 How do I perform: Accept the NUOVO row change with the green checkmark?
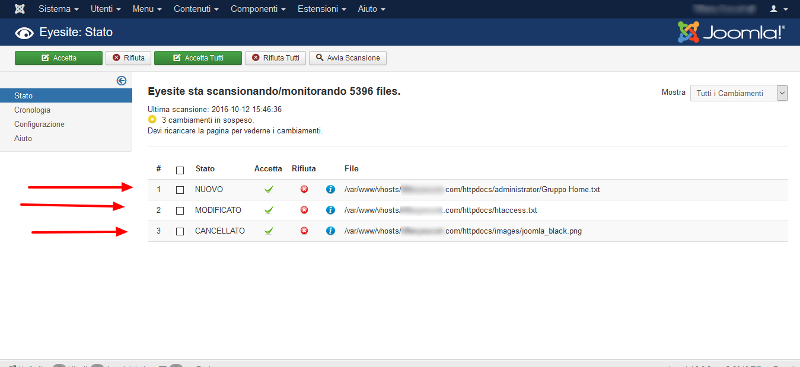tap(269, 189)
